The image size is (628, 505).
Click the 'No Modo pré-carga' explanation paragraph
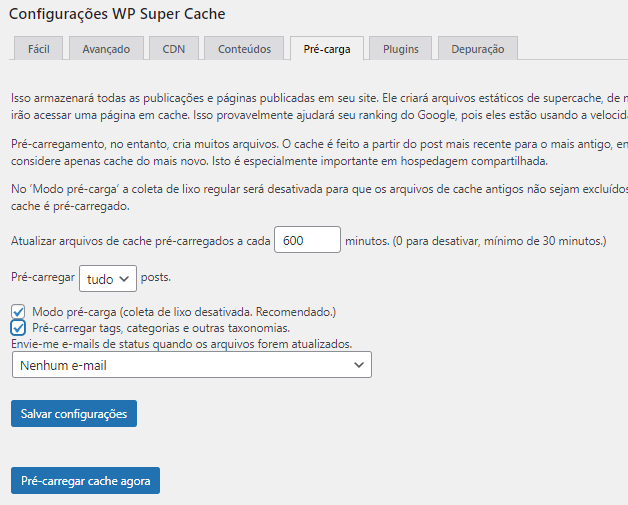click(x=300, y=189)
